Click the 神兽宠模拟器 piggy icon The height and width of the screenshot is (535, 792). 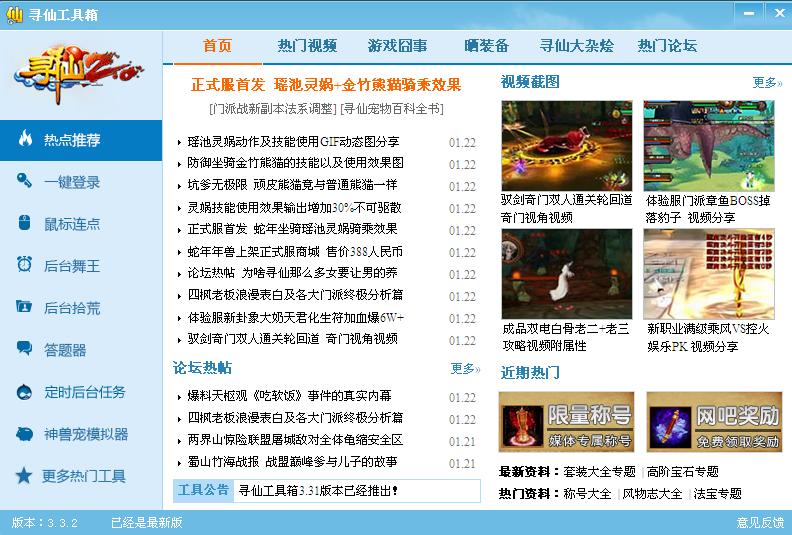24,433
